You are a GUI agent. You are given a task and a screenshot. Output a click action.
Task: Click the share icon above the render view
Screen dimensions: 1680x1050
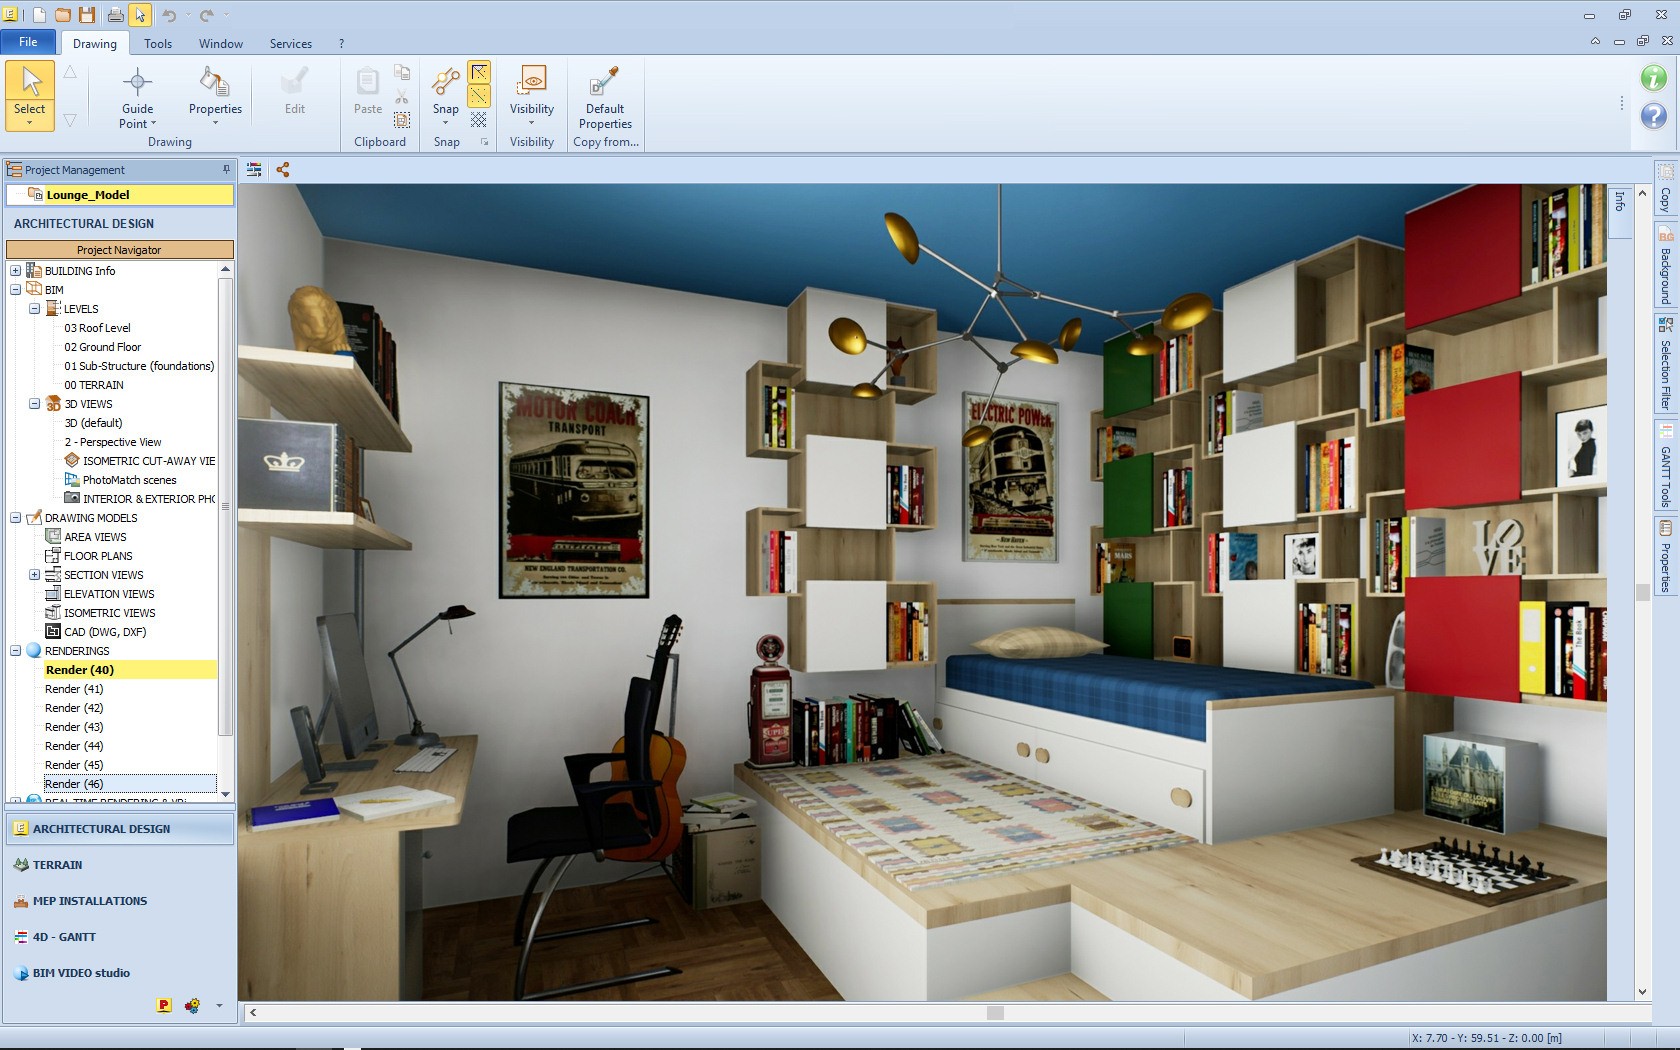pyautogui.click(x=283, y=170)
